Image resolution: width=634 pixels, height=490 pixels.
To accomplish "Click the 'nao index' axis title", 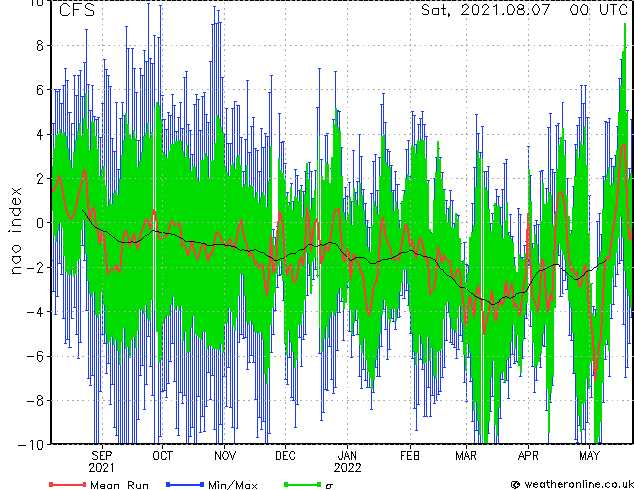I will (x=15, y=230).
